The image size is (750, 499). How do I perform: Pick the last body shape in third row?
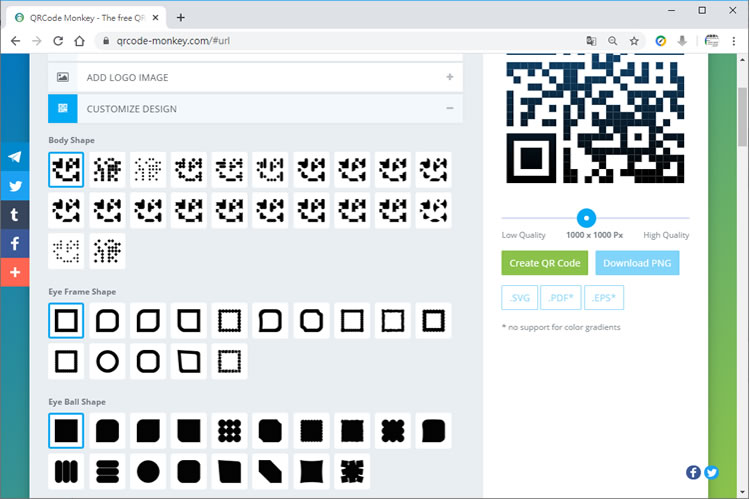click(x=107, y=251)
